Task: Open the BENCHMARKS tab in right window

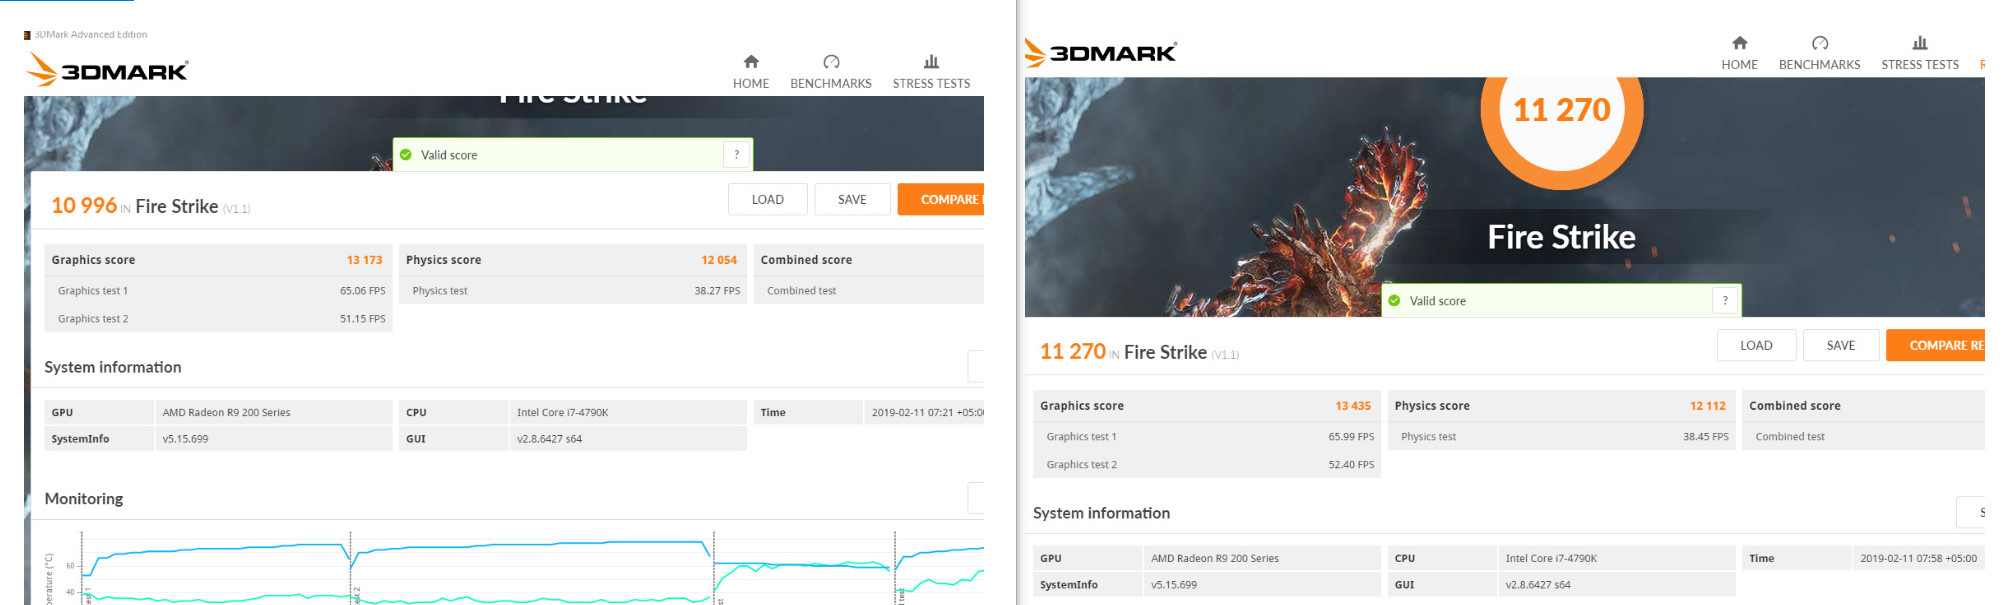Action: click(x=1820, y=65)
